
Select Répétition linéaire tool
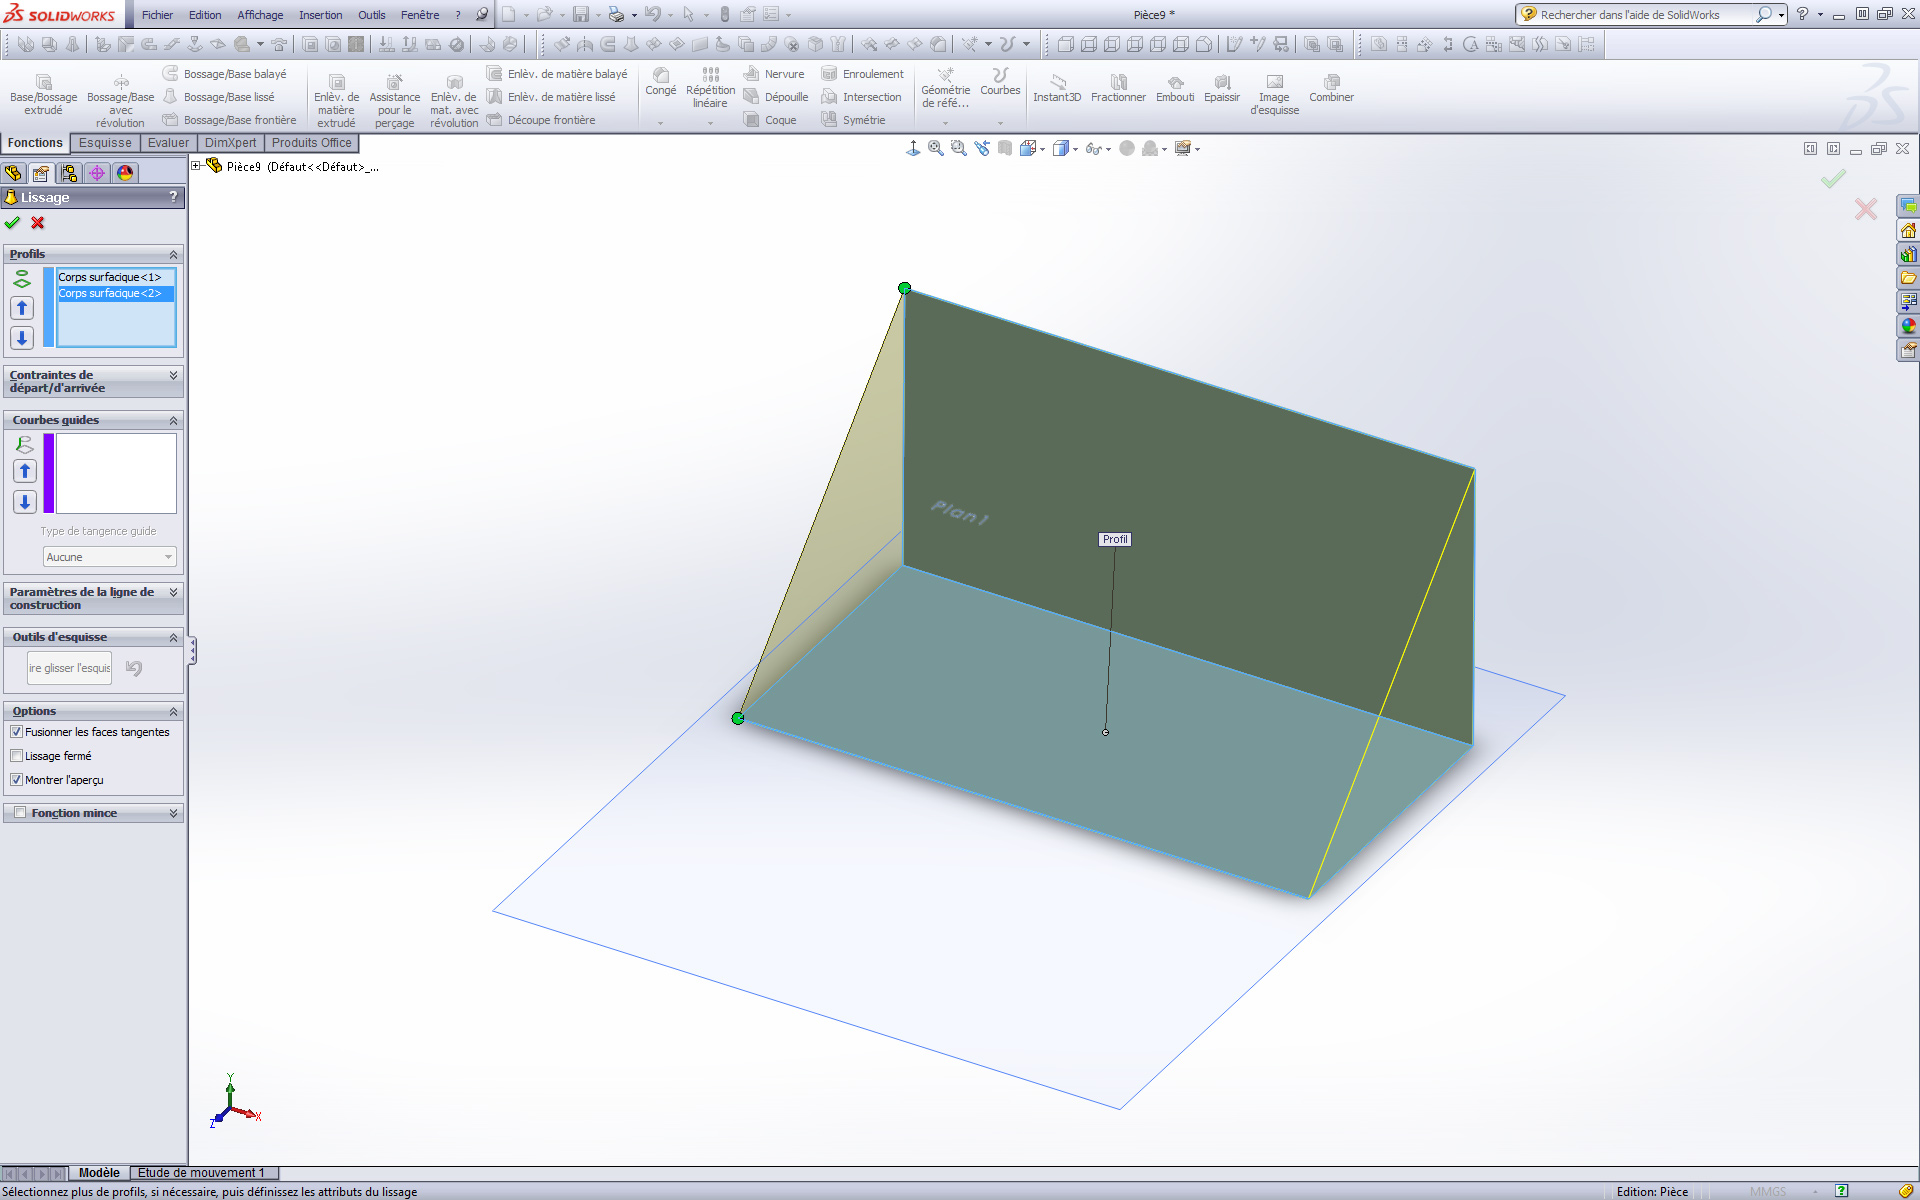click(710, 88)
